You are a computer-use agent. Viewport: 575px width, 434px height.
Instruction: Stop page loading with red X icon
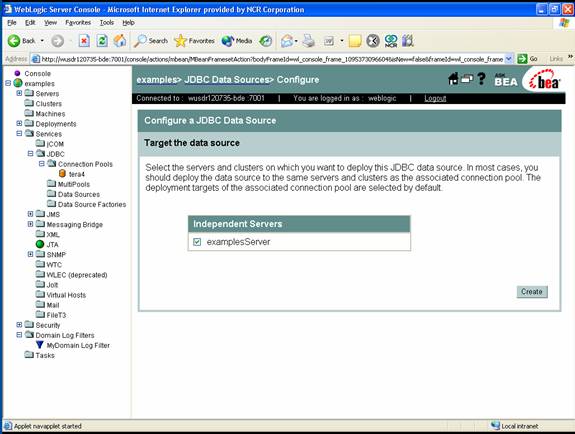click(x=84, y=41)
